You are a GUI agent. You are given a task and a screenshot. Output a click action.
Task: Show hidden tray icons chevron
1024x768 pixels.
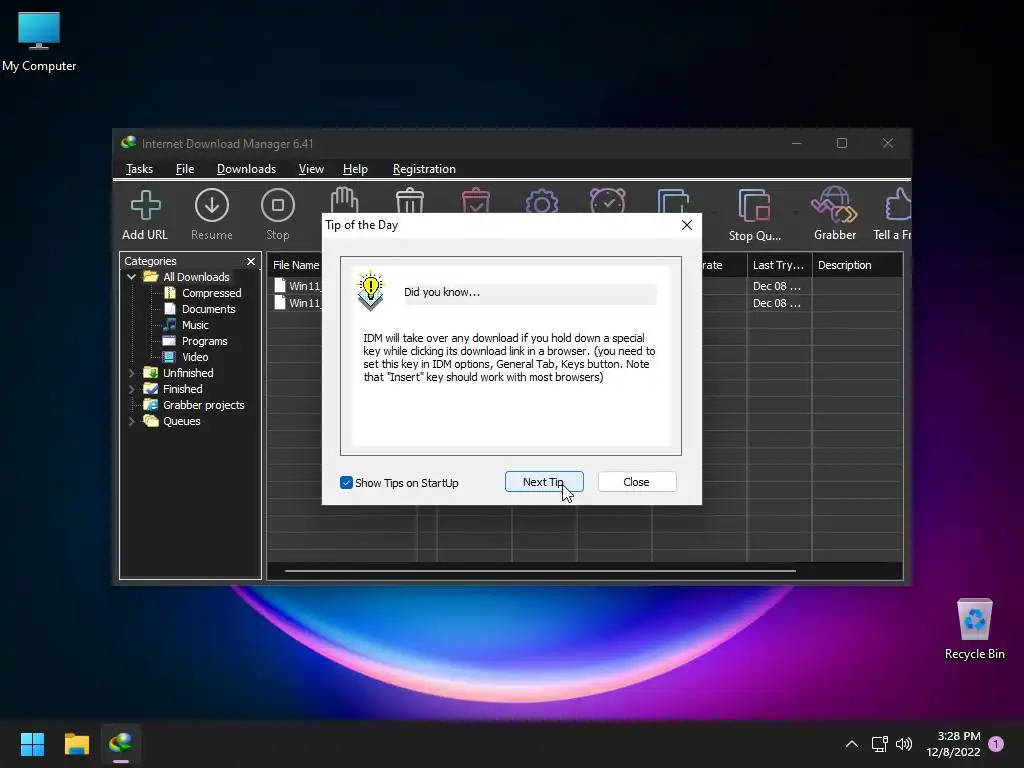[852, 744]
